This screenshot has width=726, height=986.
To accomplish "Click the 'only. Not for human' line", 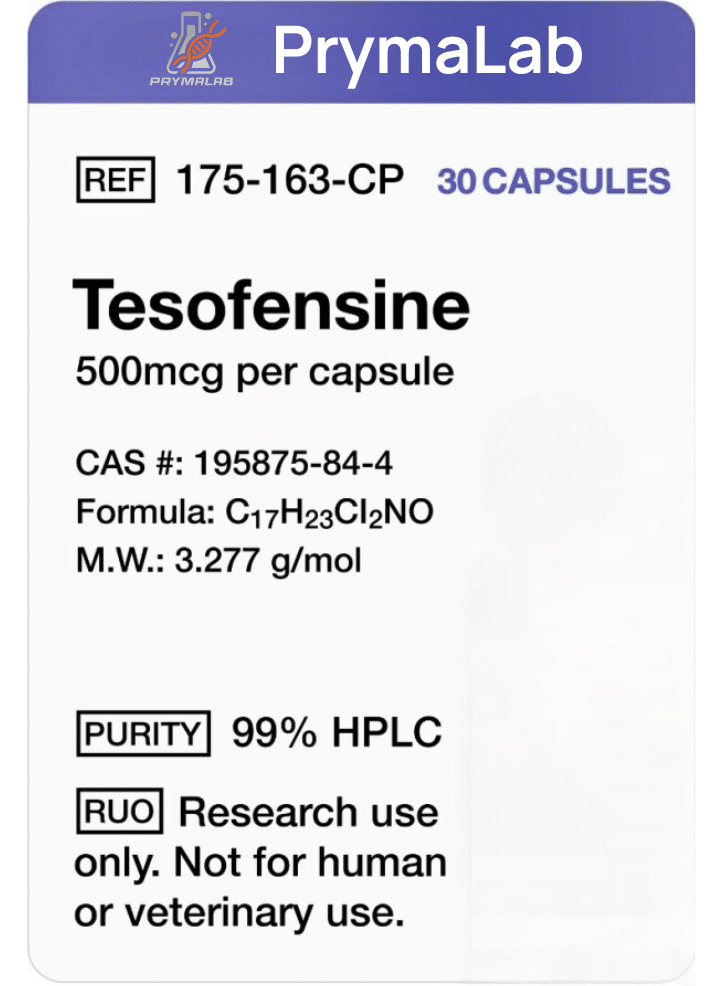I will tap(260, 861).
